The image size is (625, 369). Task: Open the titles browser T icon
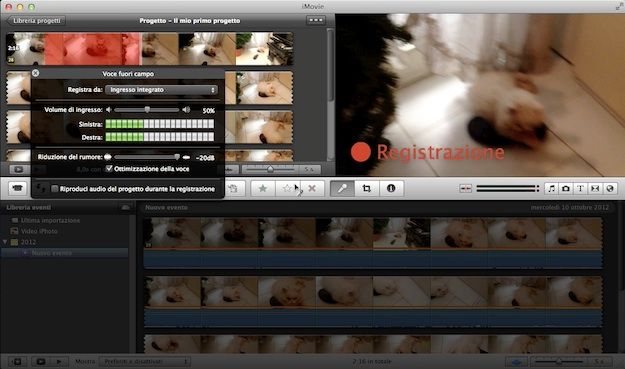pyautogui.click(x=580, y=188)
